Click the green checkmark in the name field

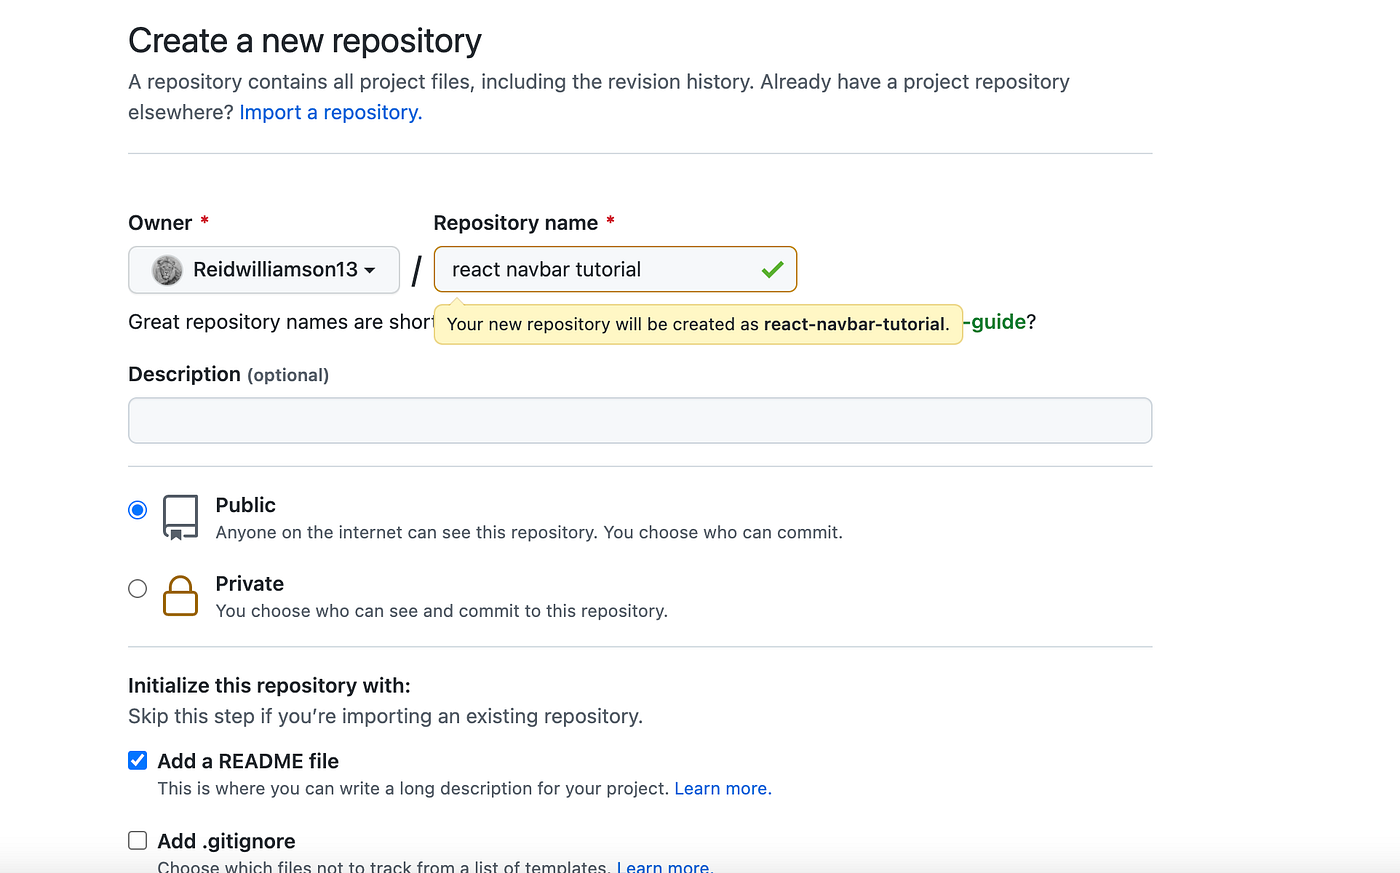click(x=772, y=270)
